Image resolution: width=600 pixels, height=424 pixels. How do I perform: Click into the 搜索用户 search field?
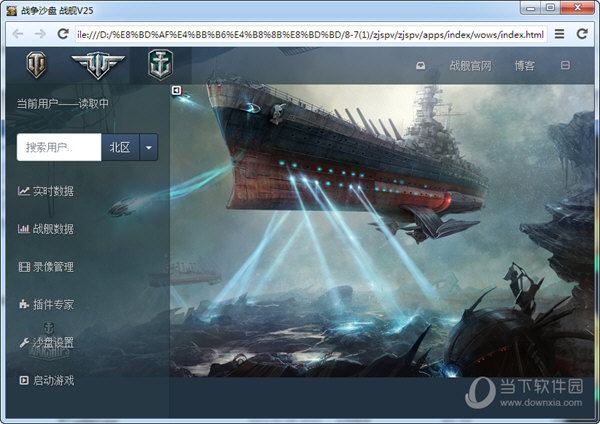pos(59,147)
